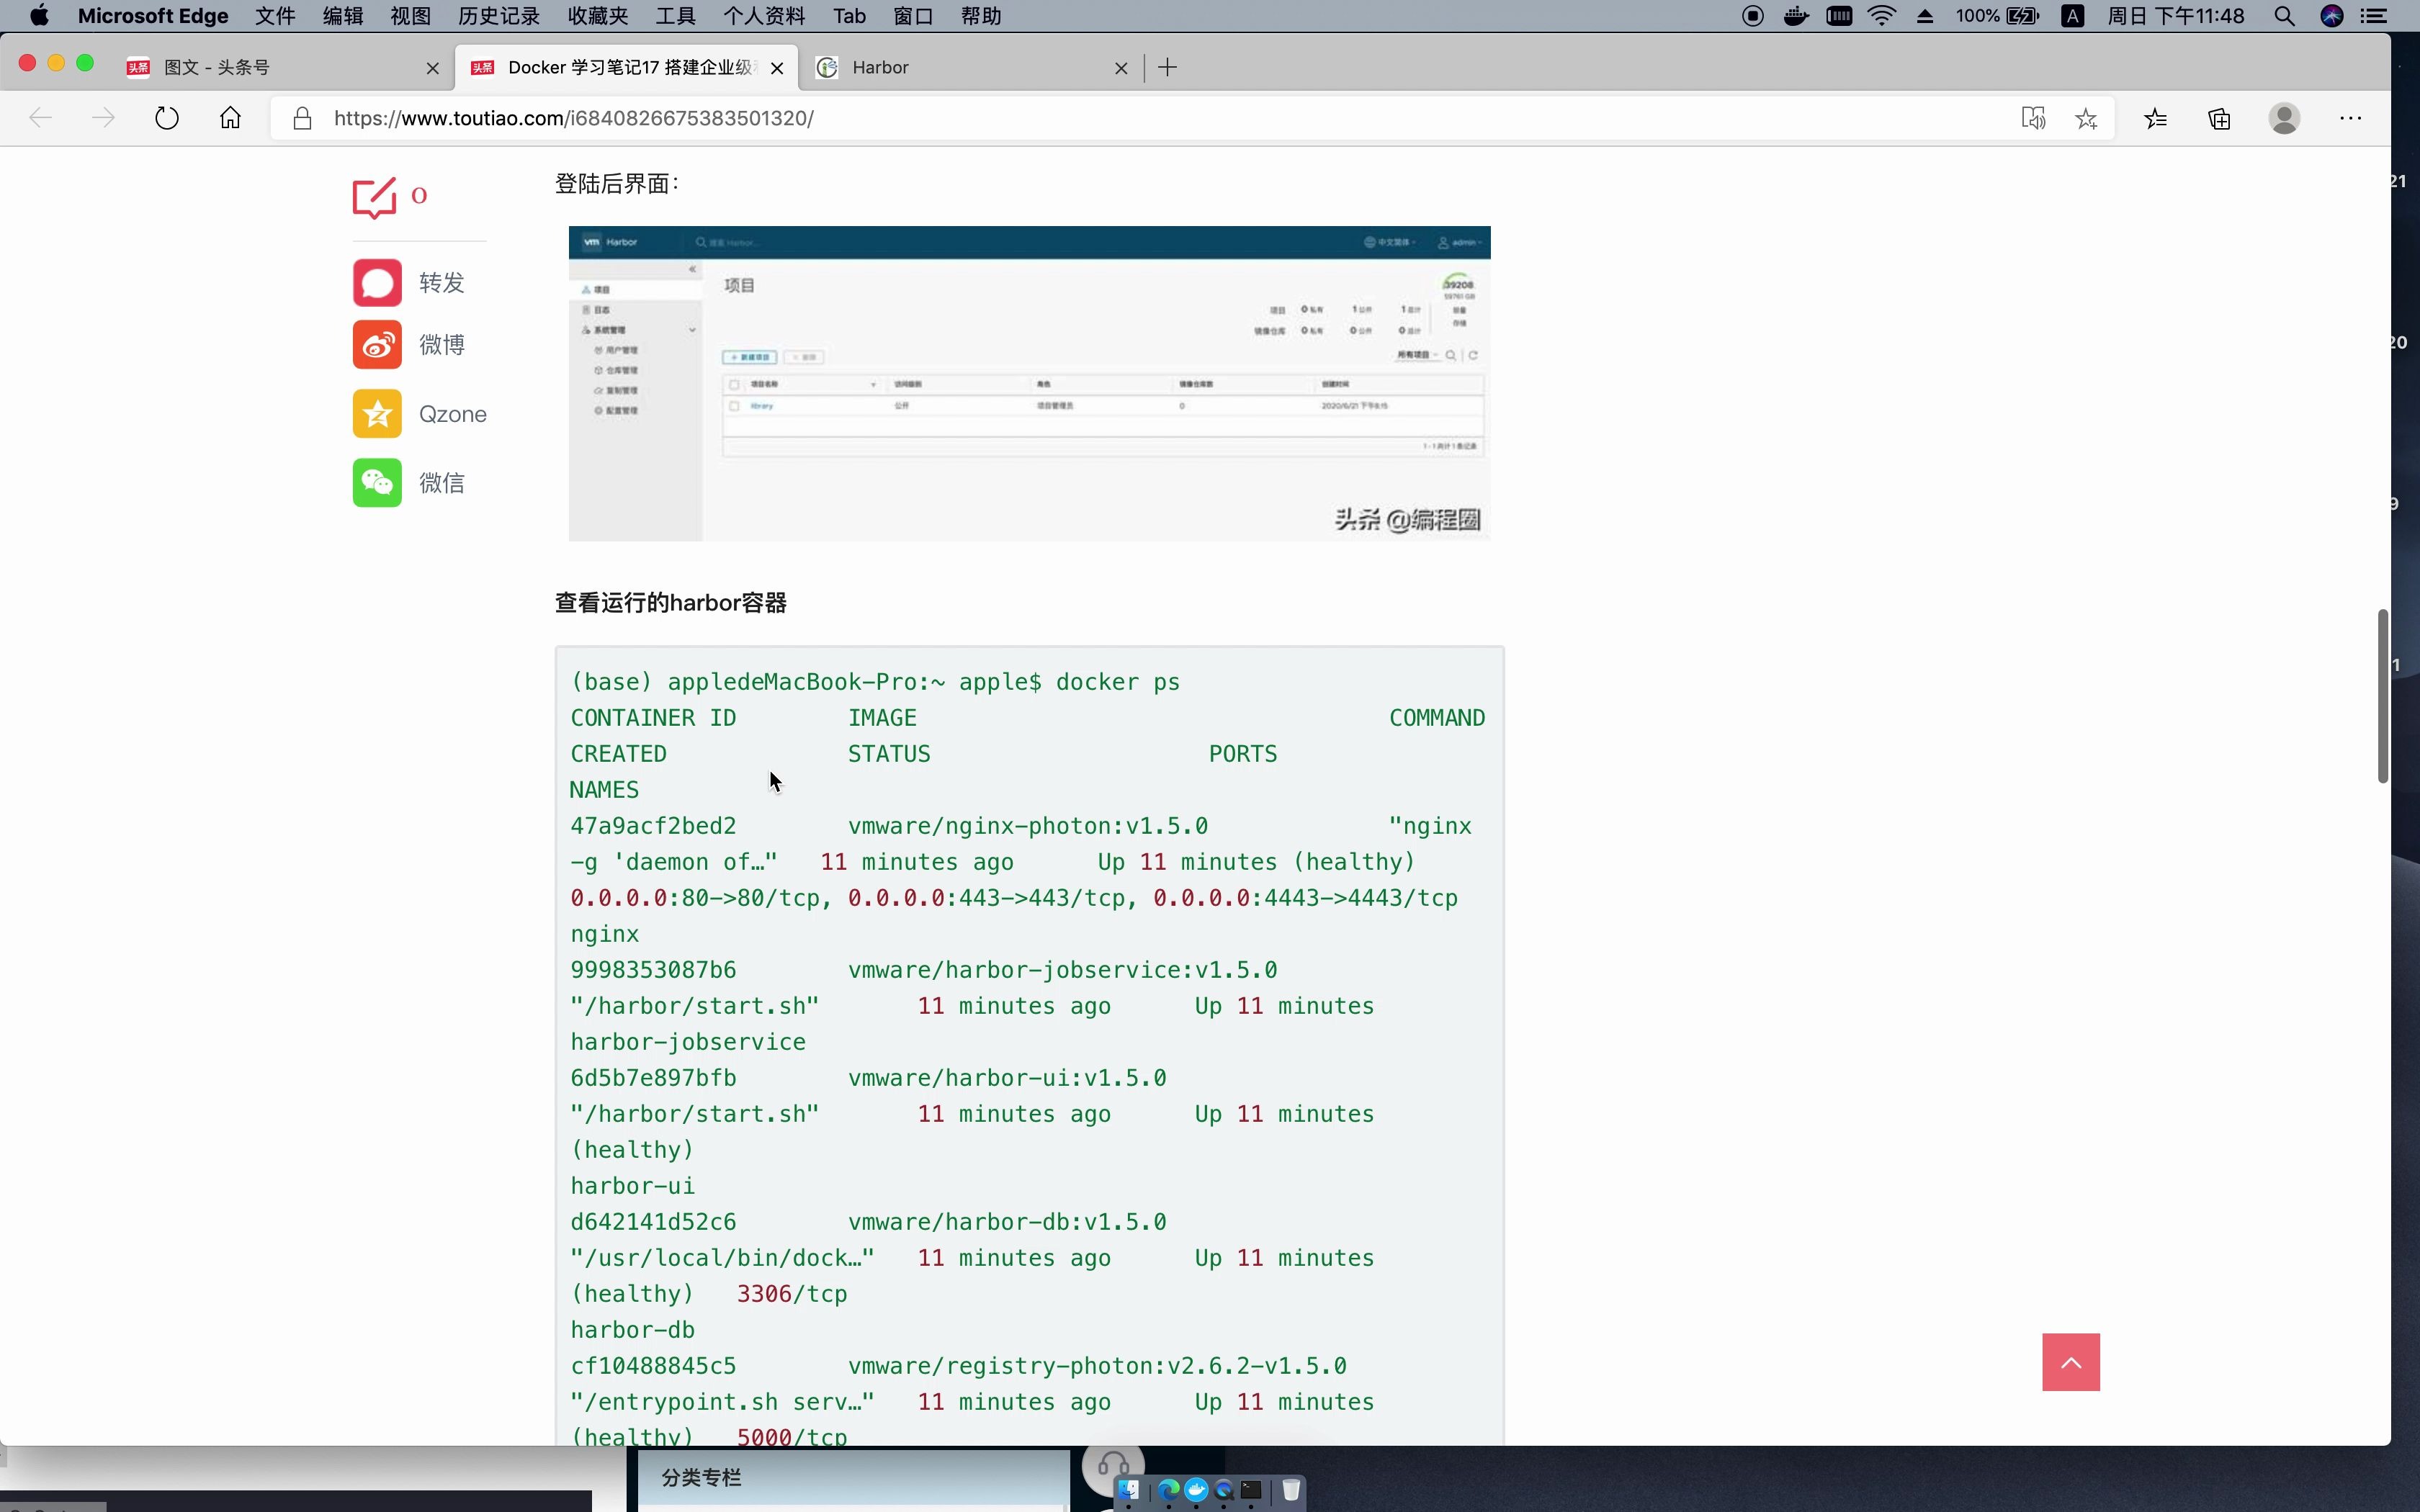Click the browser forward arrow

103,118
